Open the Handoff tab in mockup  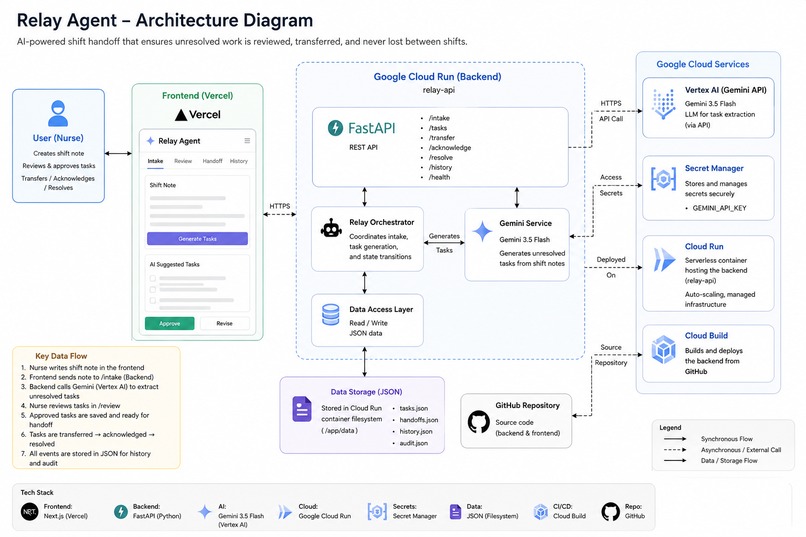(212, 161)
